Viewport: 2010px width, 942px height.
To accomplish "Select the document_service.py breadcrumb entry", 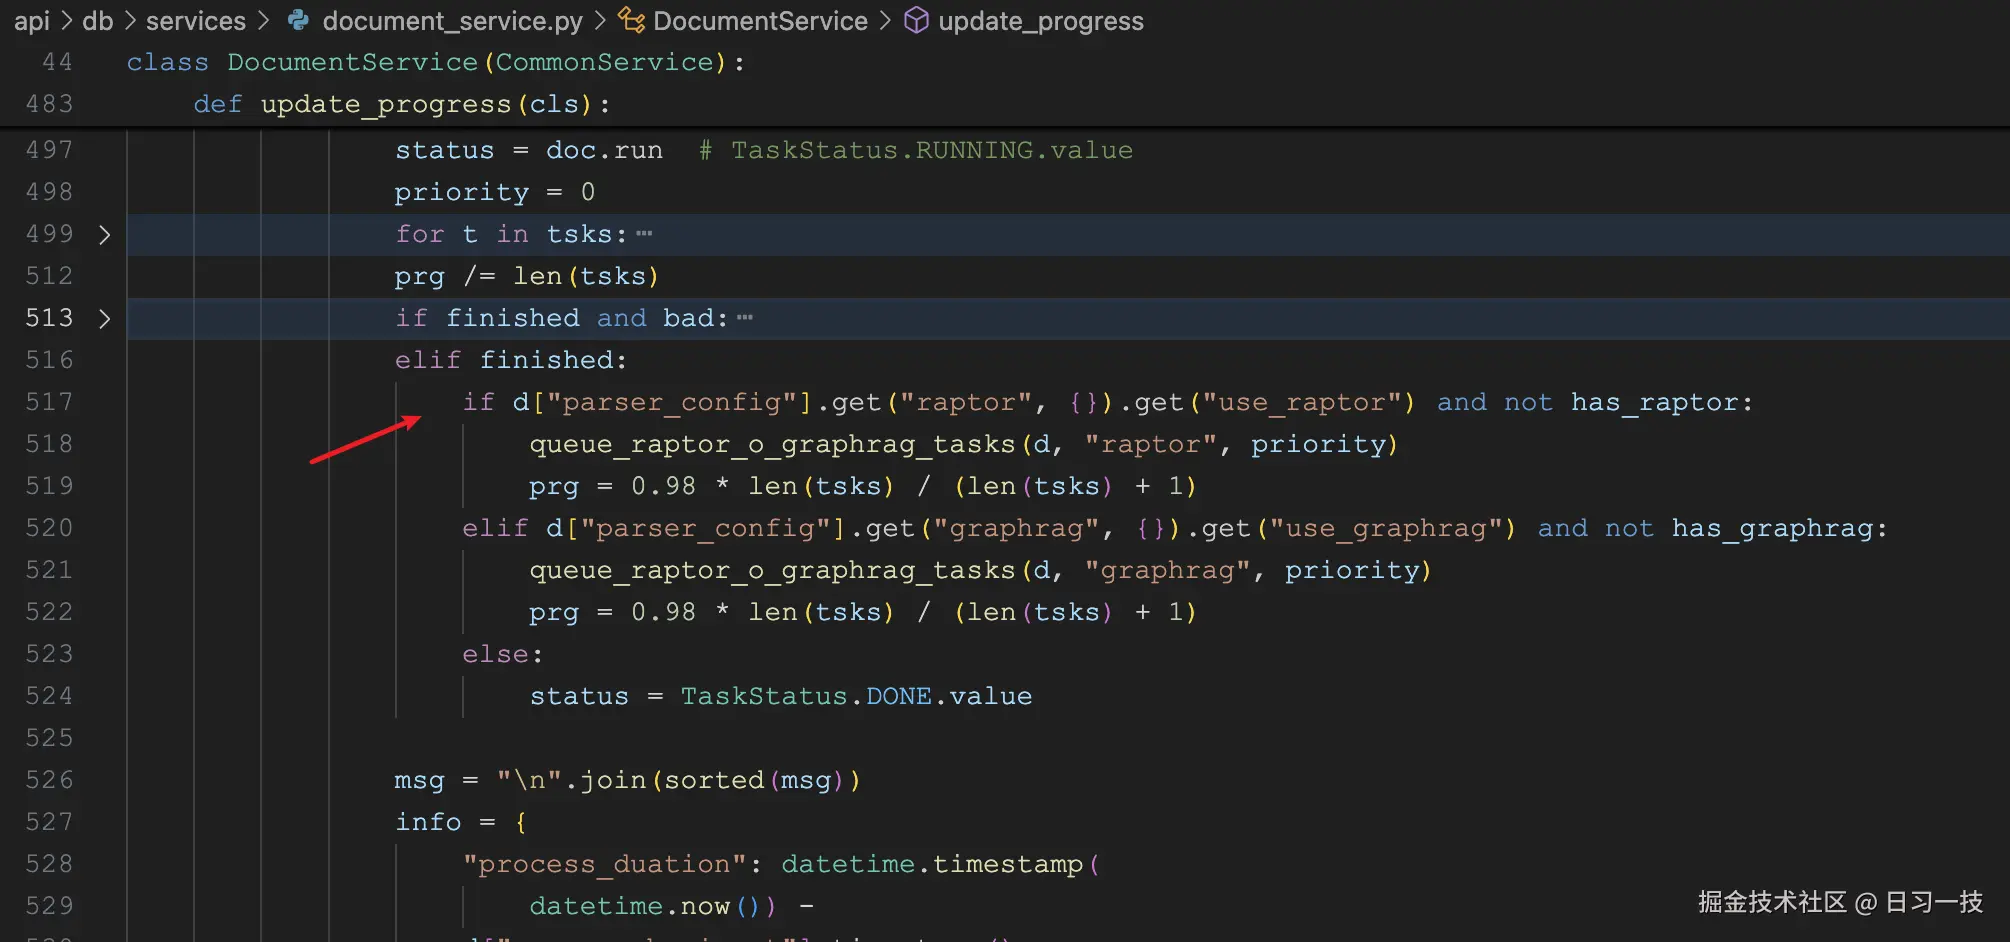I will (453, 20).
